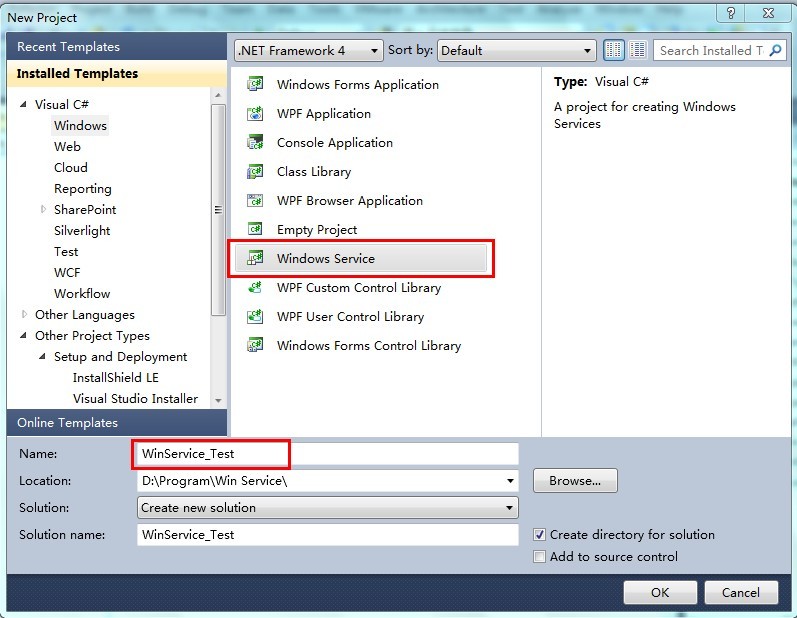Select InstallShield LE in tree
797x618 pixels.
click(115, 378)
